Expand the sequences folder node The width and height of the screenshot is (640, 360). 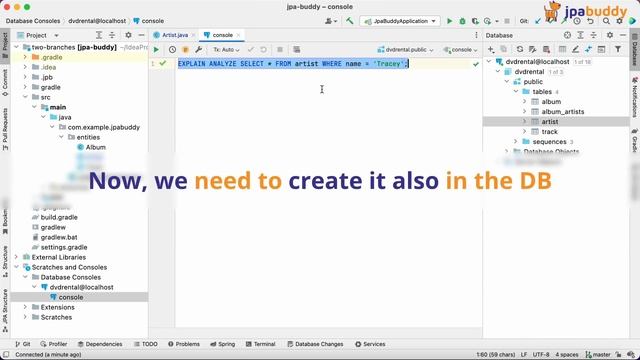516,142
